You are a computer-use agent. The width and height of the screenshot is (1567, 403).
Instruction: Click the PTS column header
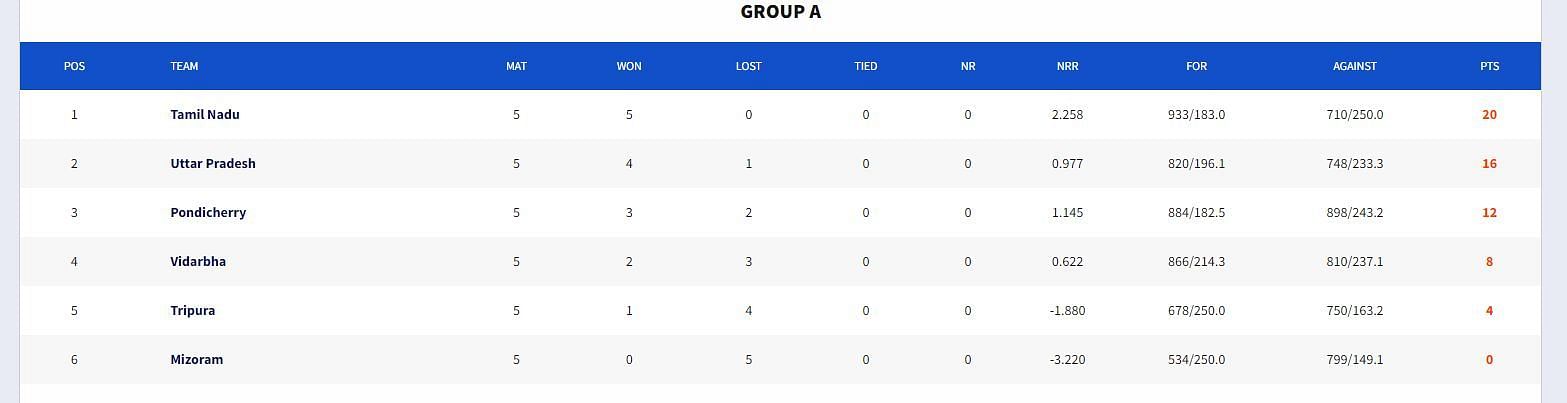1489,66
